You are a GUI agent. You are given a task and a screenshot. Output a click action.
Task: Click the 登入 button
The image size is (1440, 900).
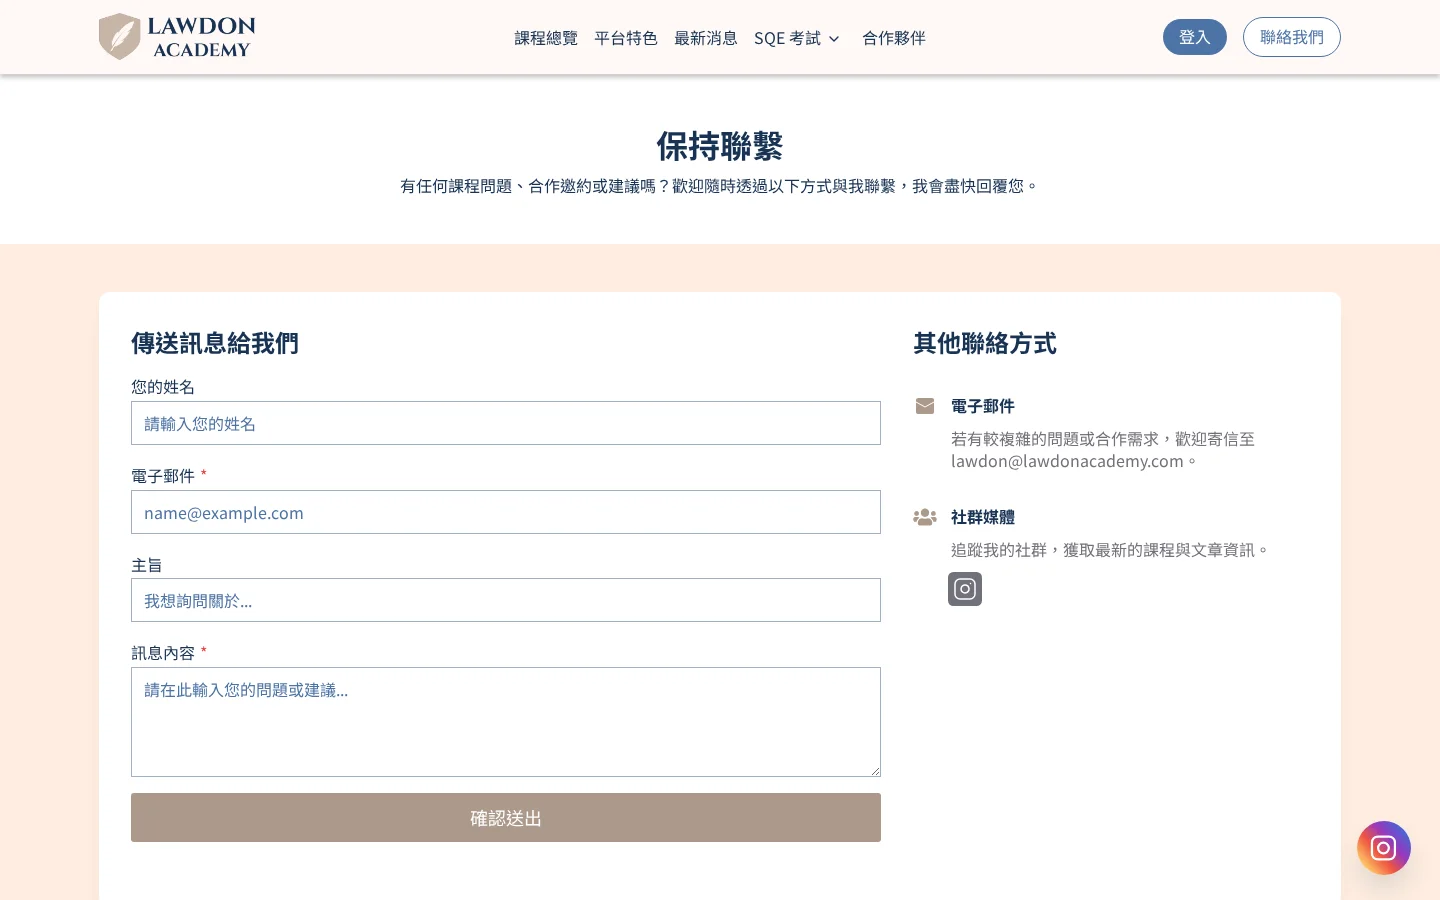click(1194, 36)
